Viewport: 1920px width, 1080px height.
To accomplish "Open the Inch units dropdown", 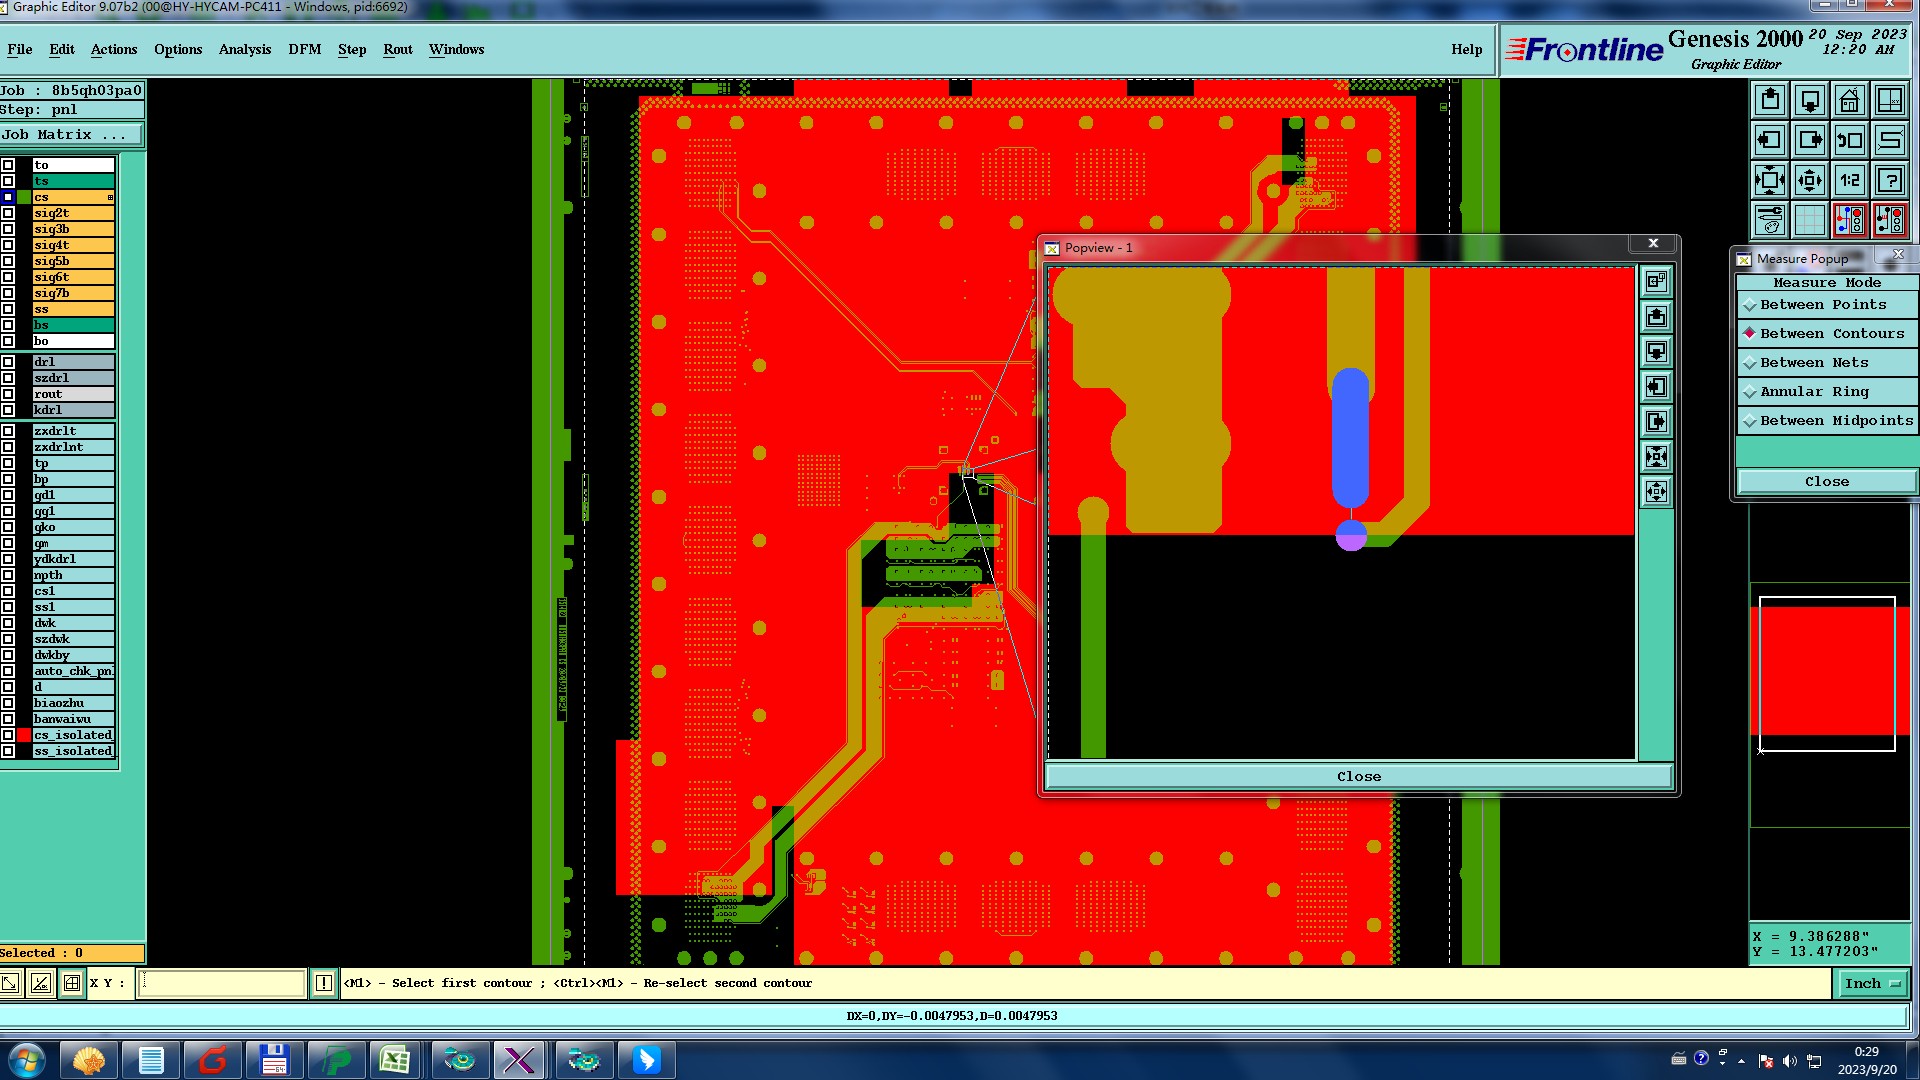I will click(x=1872, y=984).
